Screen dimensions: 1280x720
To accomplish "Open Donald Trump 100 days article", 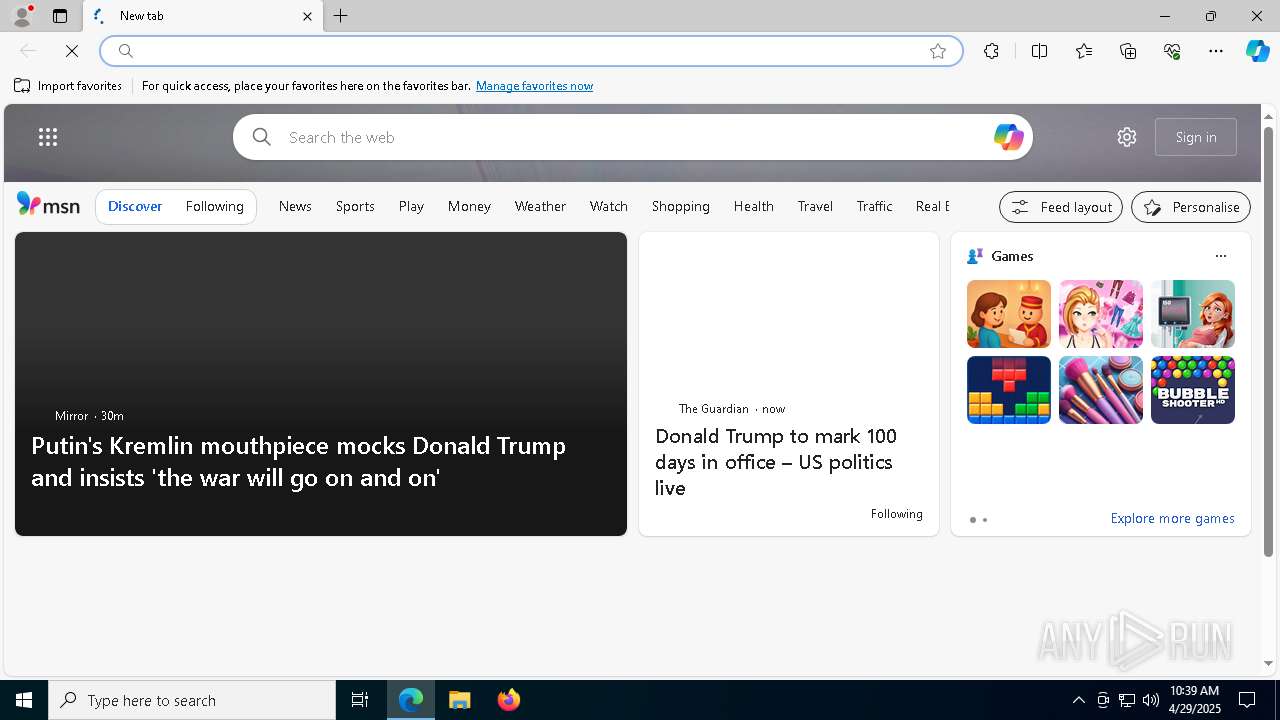I will pos(776,462).
